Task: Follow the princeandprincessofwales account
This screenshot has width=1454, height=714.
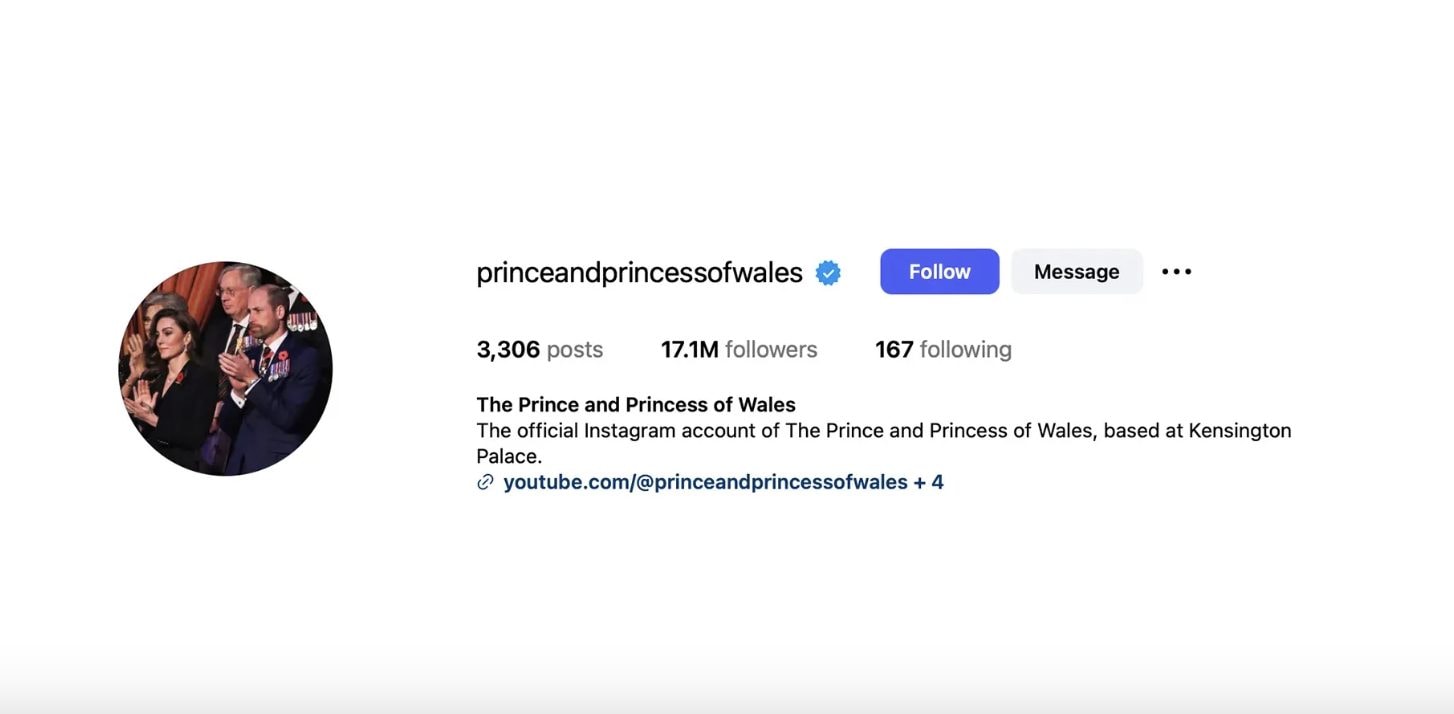Action: point(939,271)
